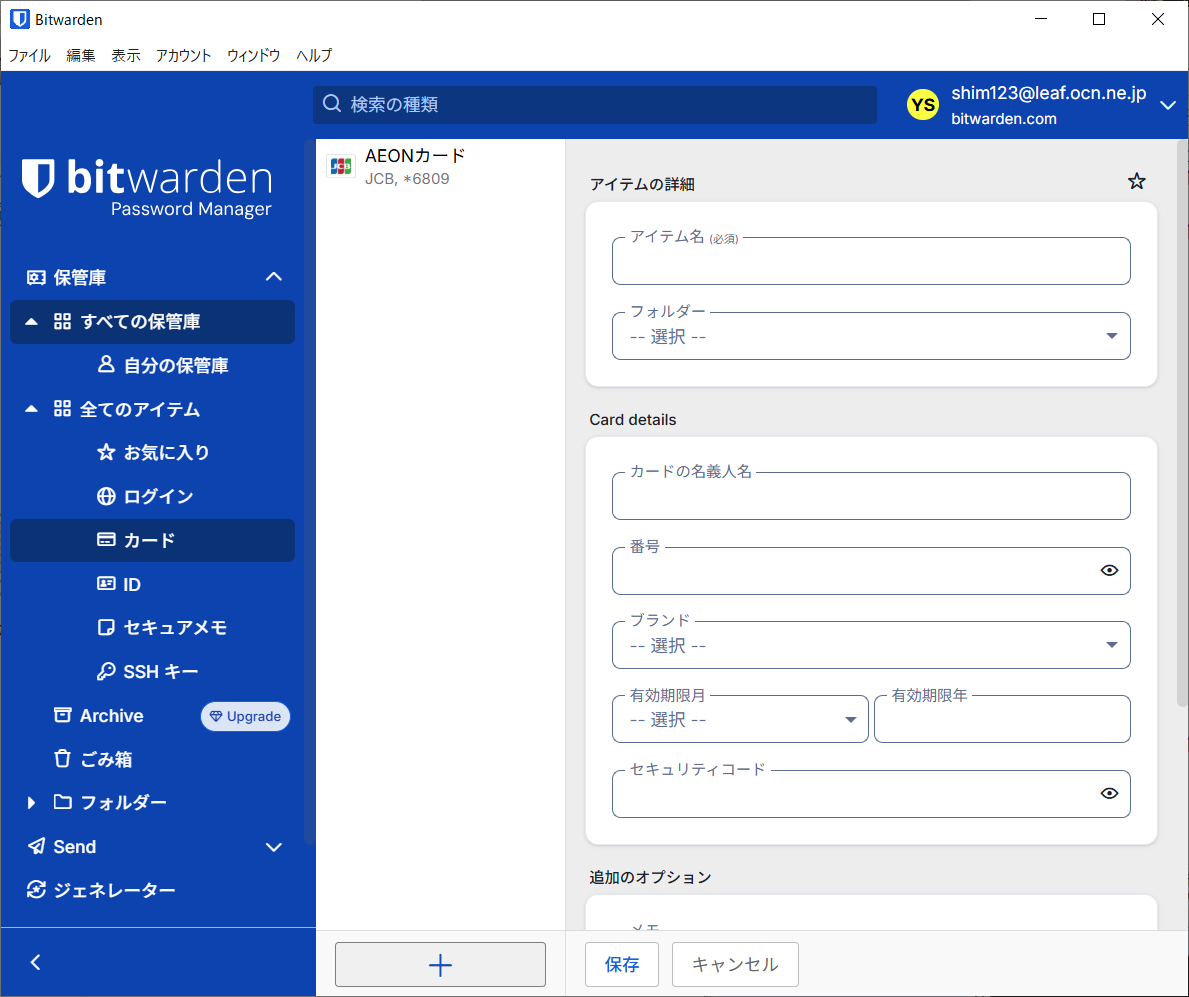Click the form's vertical scrollbar
This screenshot has height=997, width=1189.
(x=1181, y=420)
